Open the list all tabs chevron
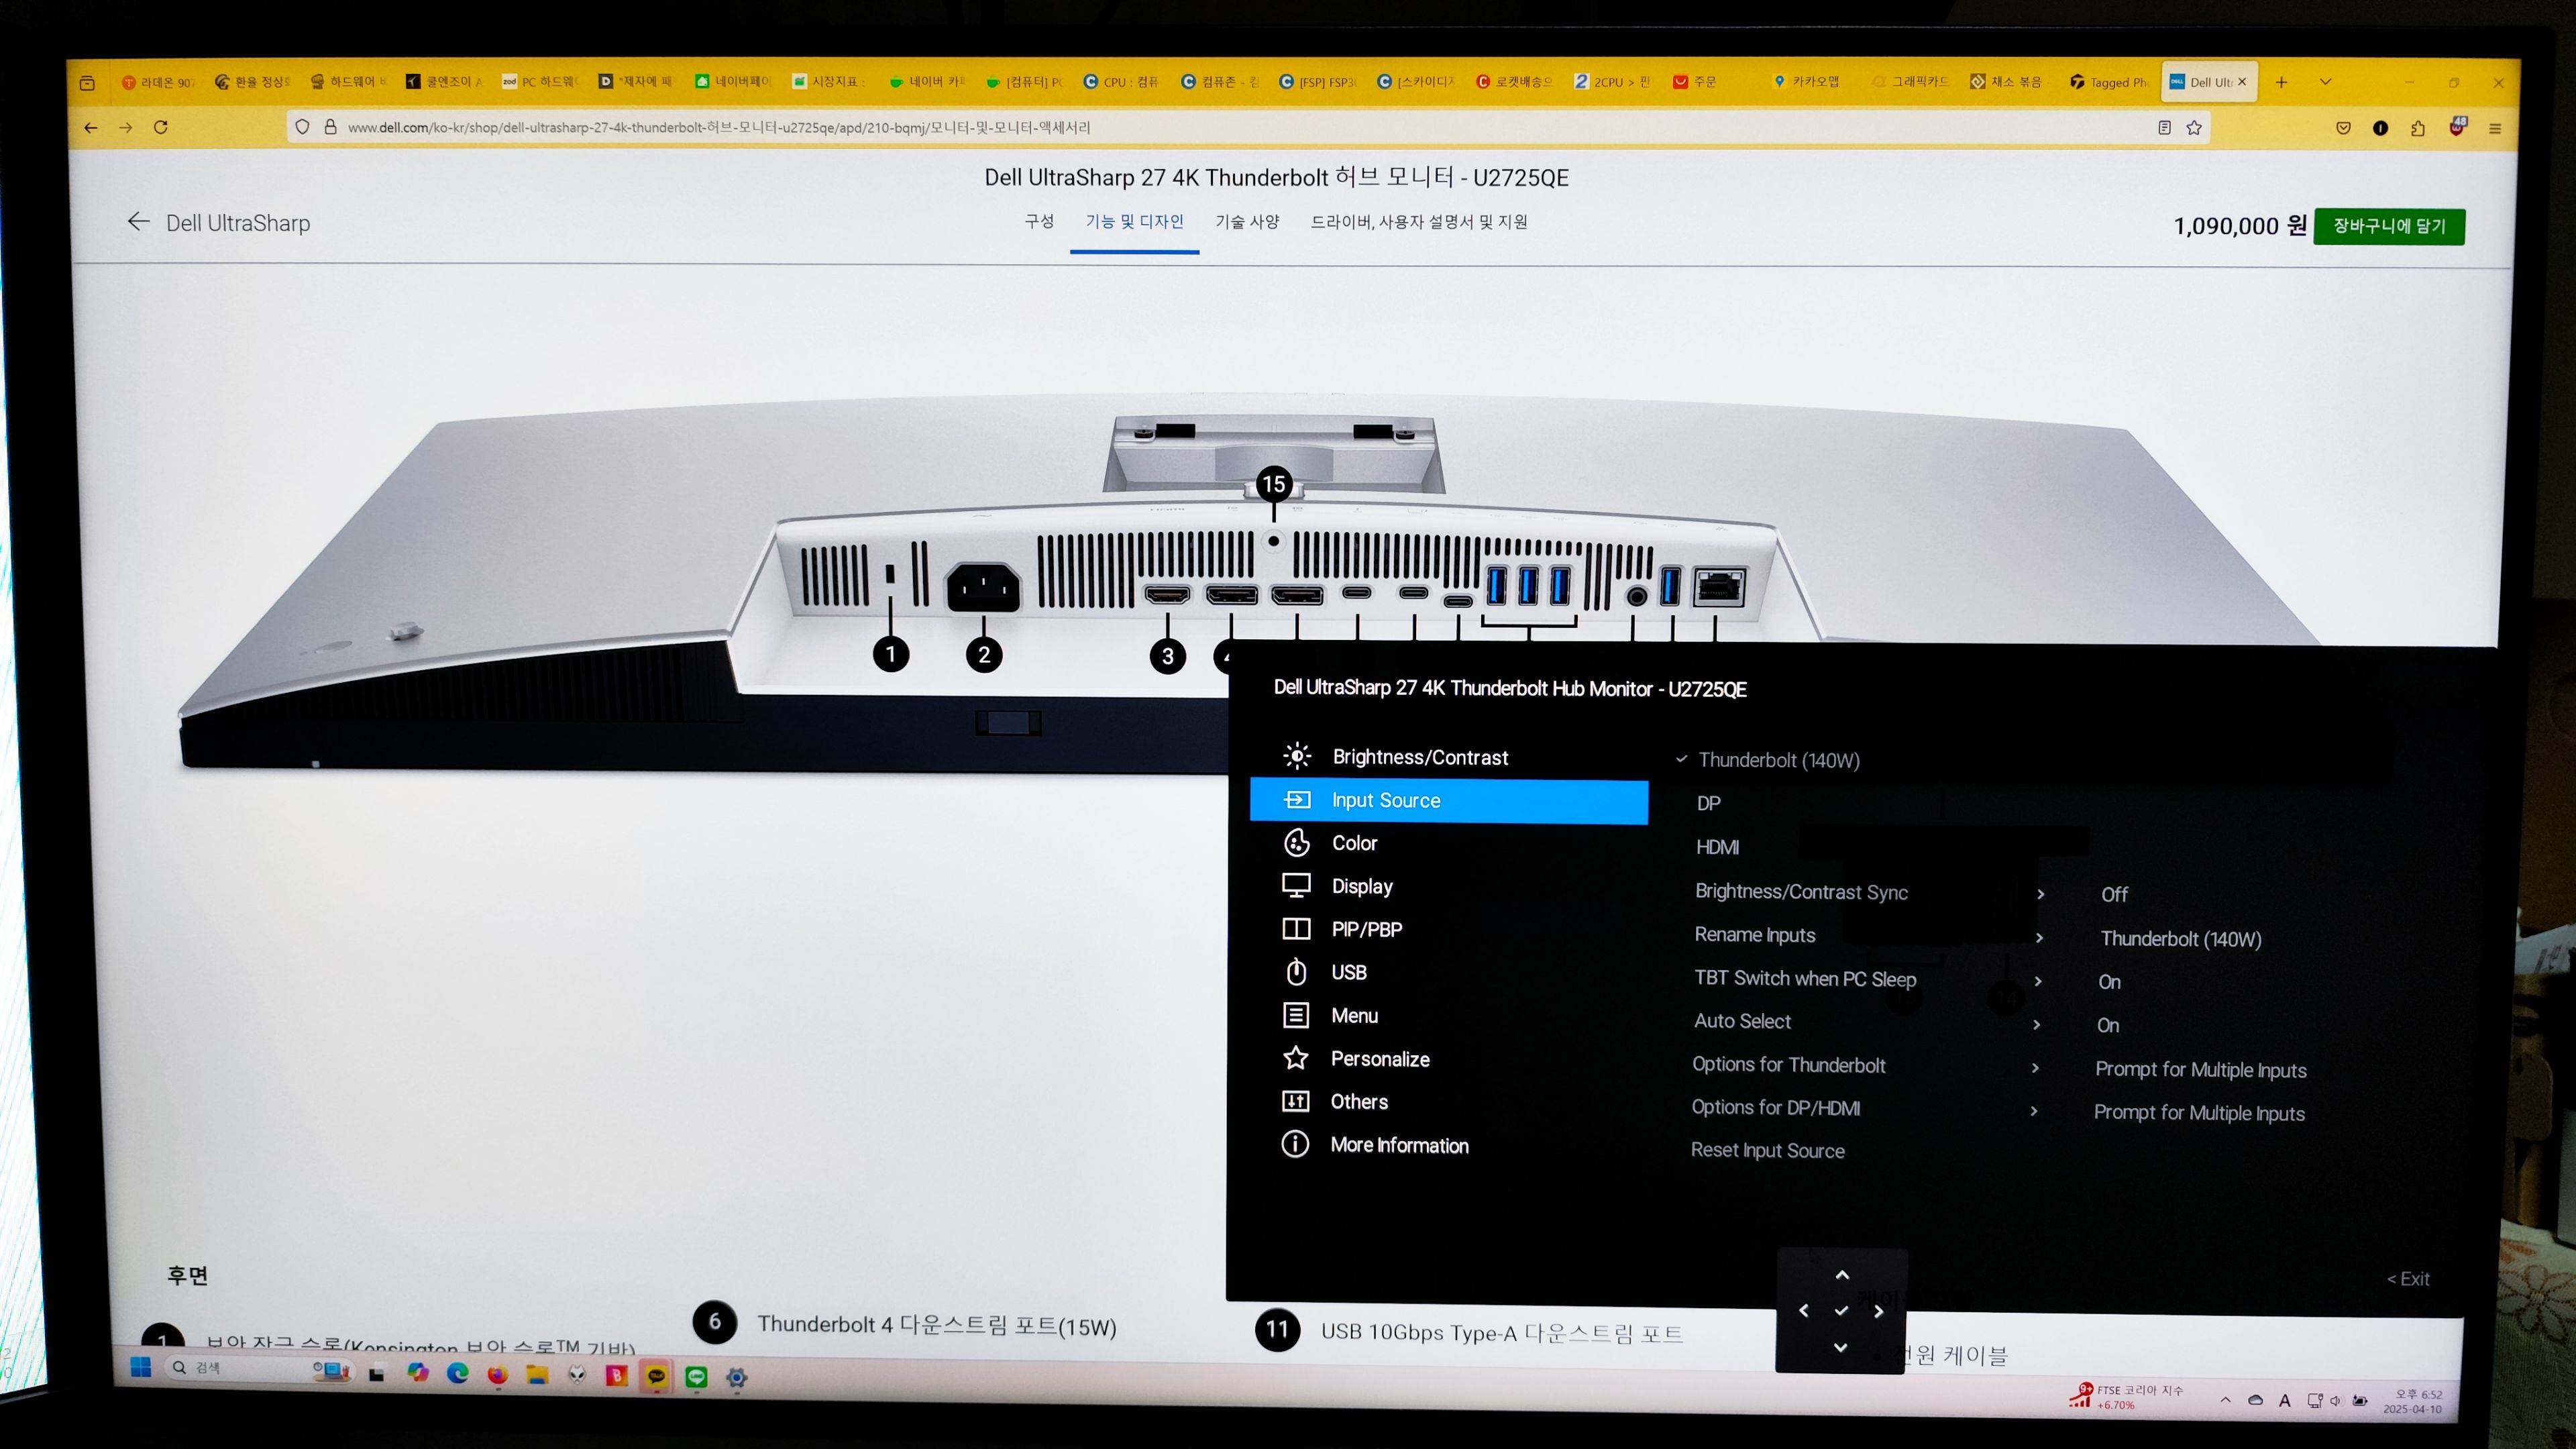Screen dimensions: 2576x1449 (2325, 82)
